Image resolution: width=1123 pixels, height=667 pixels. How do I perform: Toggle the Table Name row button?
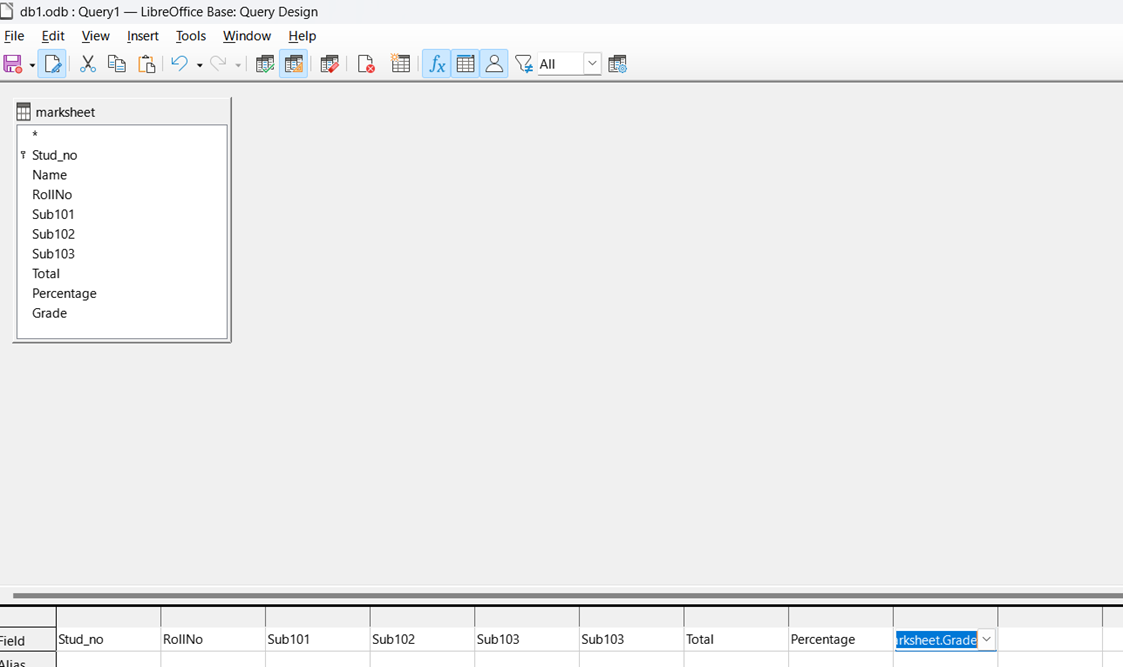tap(466, 64)
